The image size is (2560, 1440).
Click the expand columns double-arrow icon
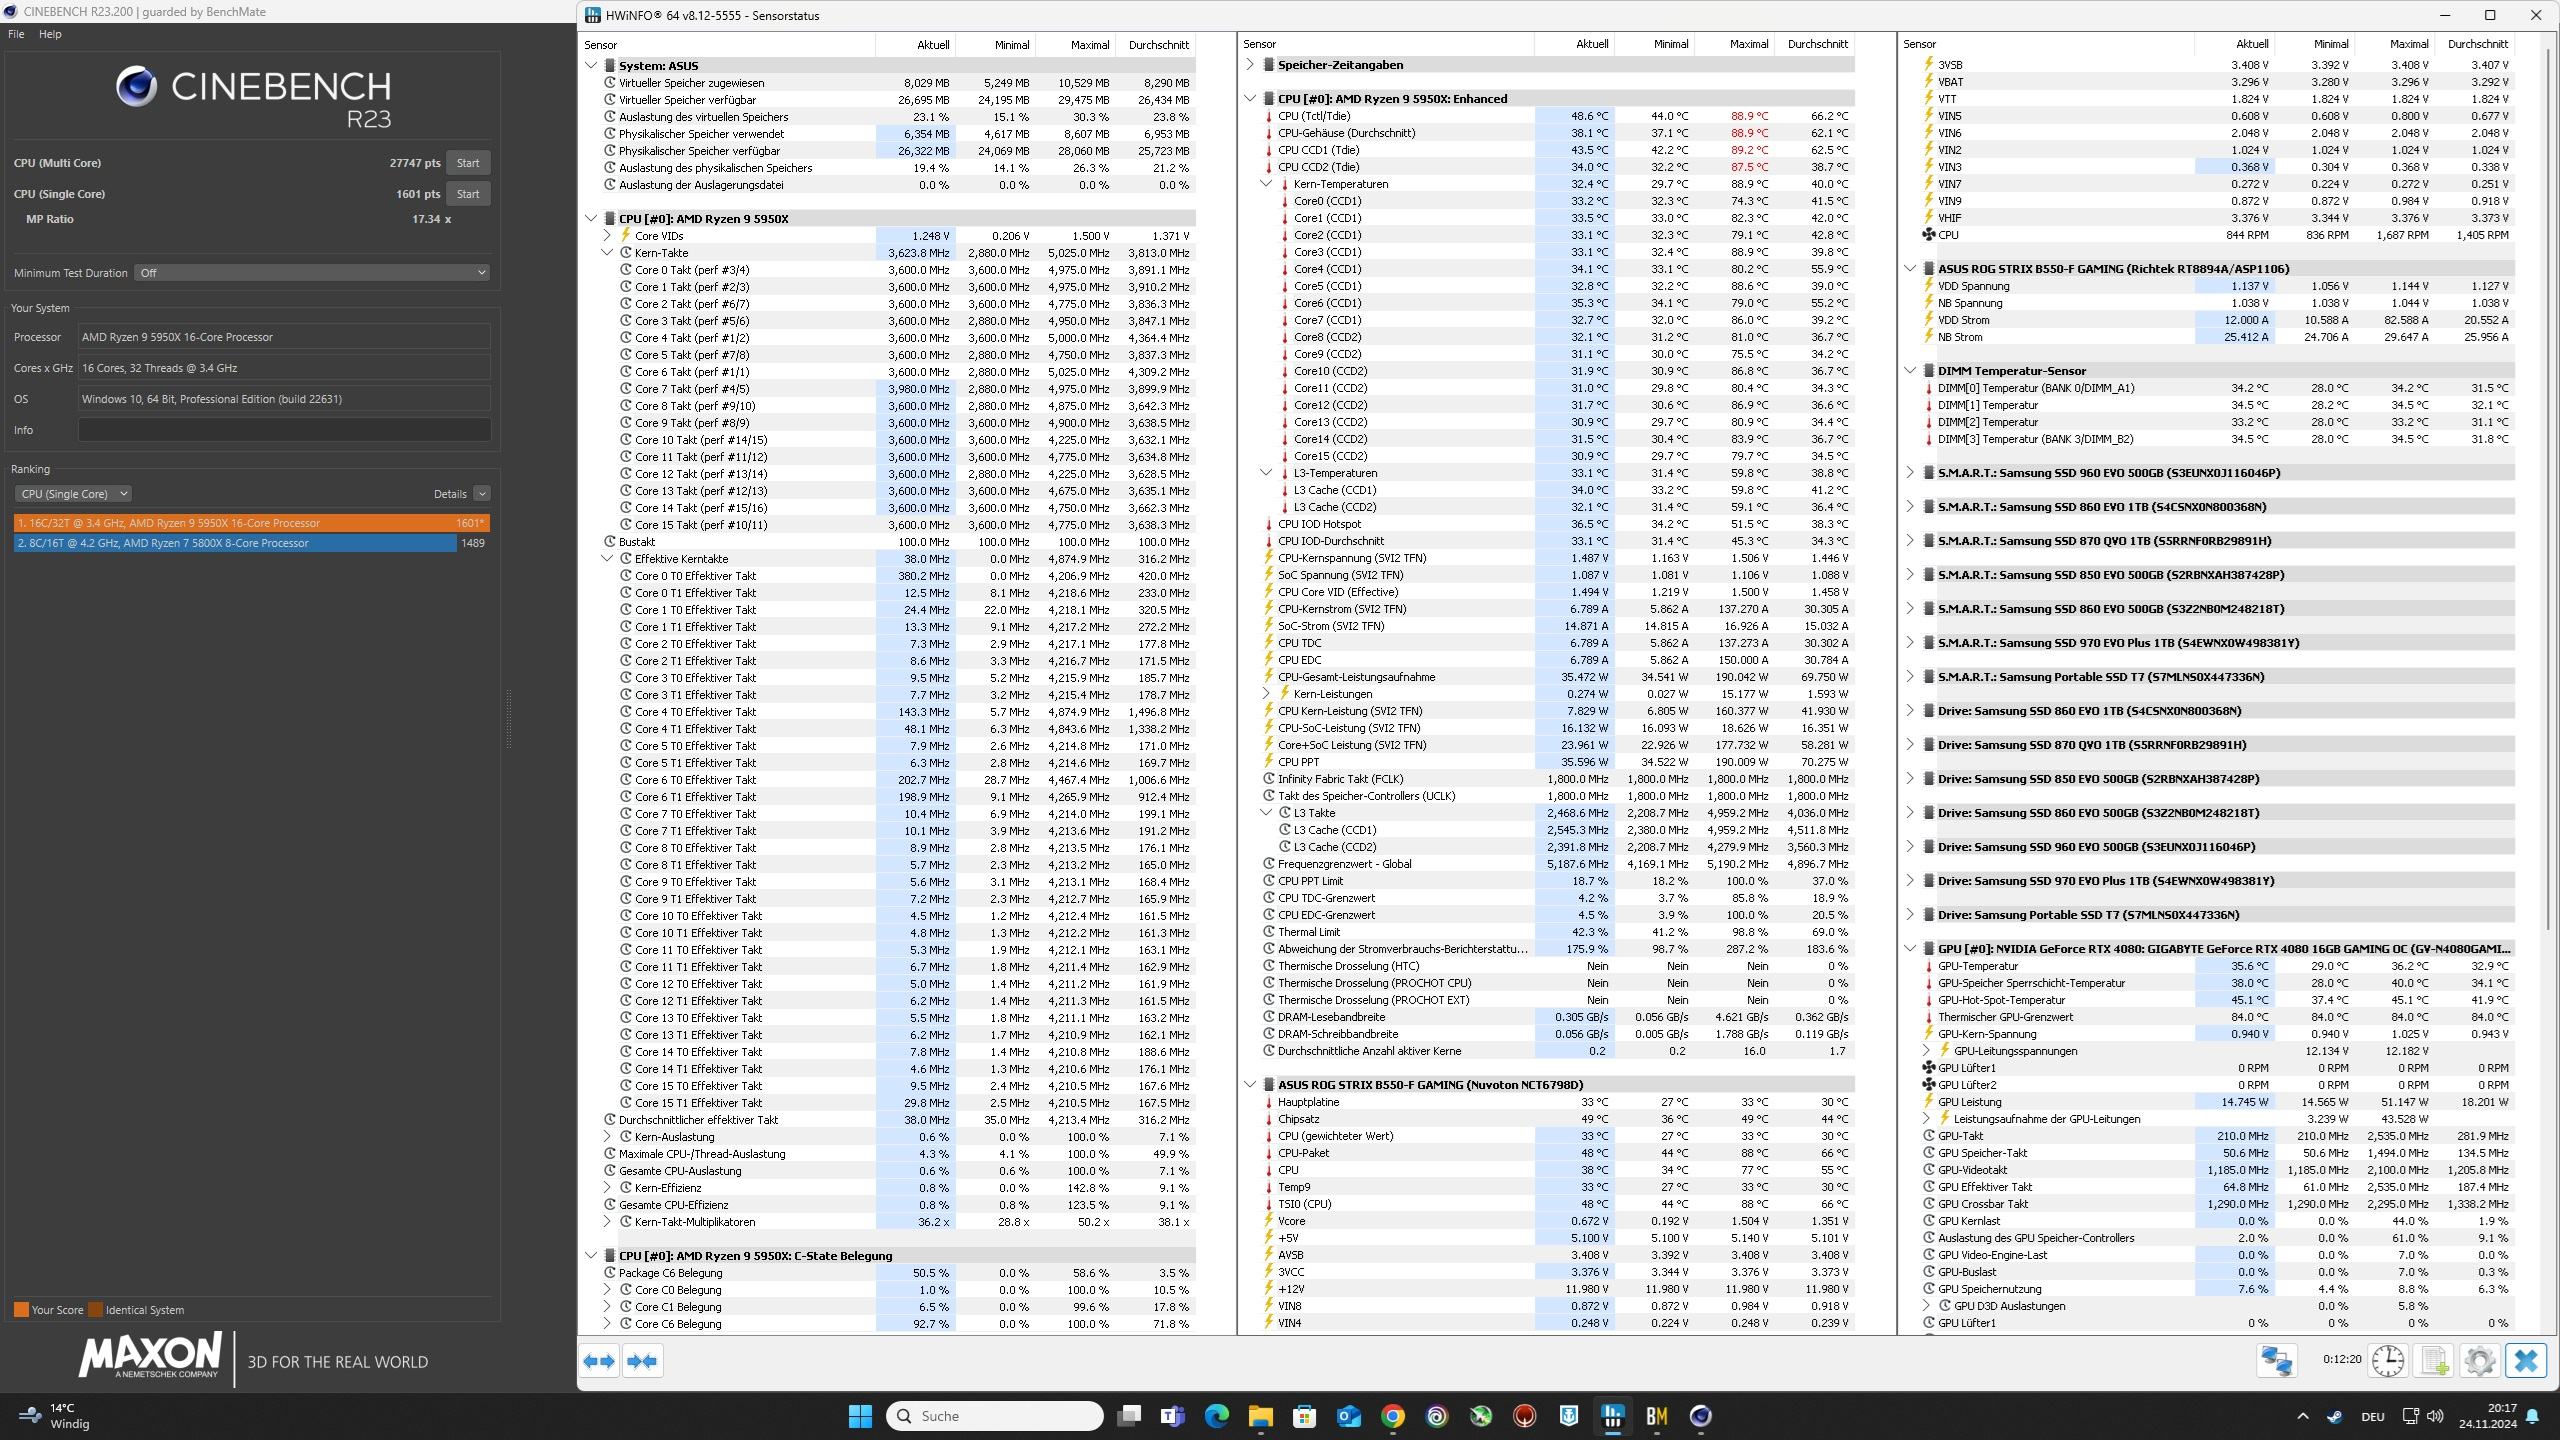599,1361
